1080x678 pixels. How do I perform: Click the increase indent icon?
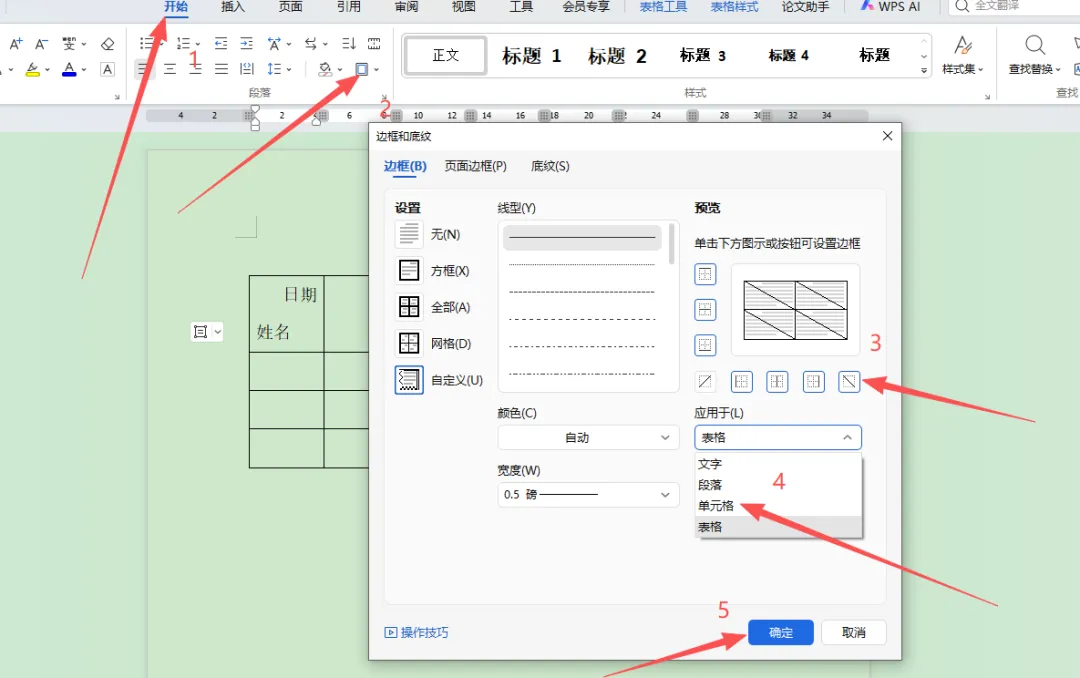pos(246,44)
